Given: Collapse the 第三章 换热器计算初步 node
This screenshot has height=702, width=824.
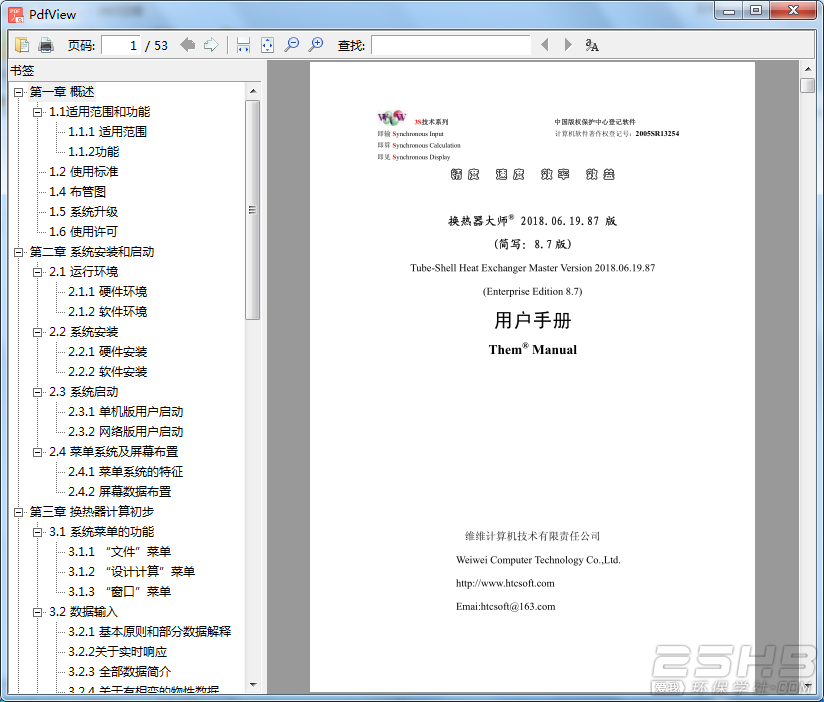Looking at the screenshot, I should [x=18, y=512].
